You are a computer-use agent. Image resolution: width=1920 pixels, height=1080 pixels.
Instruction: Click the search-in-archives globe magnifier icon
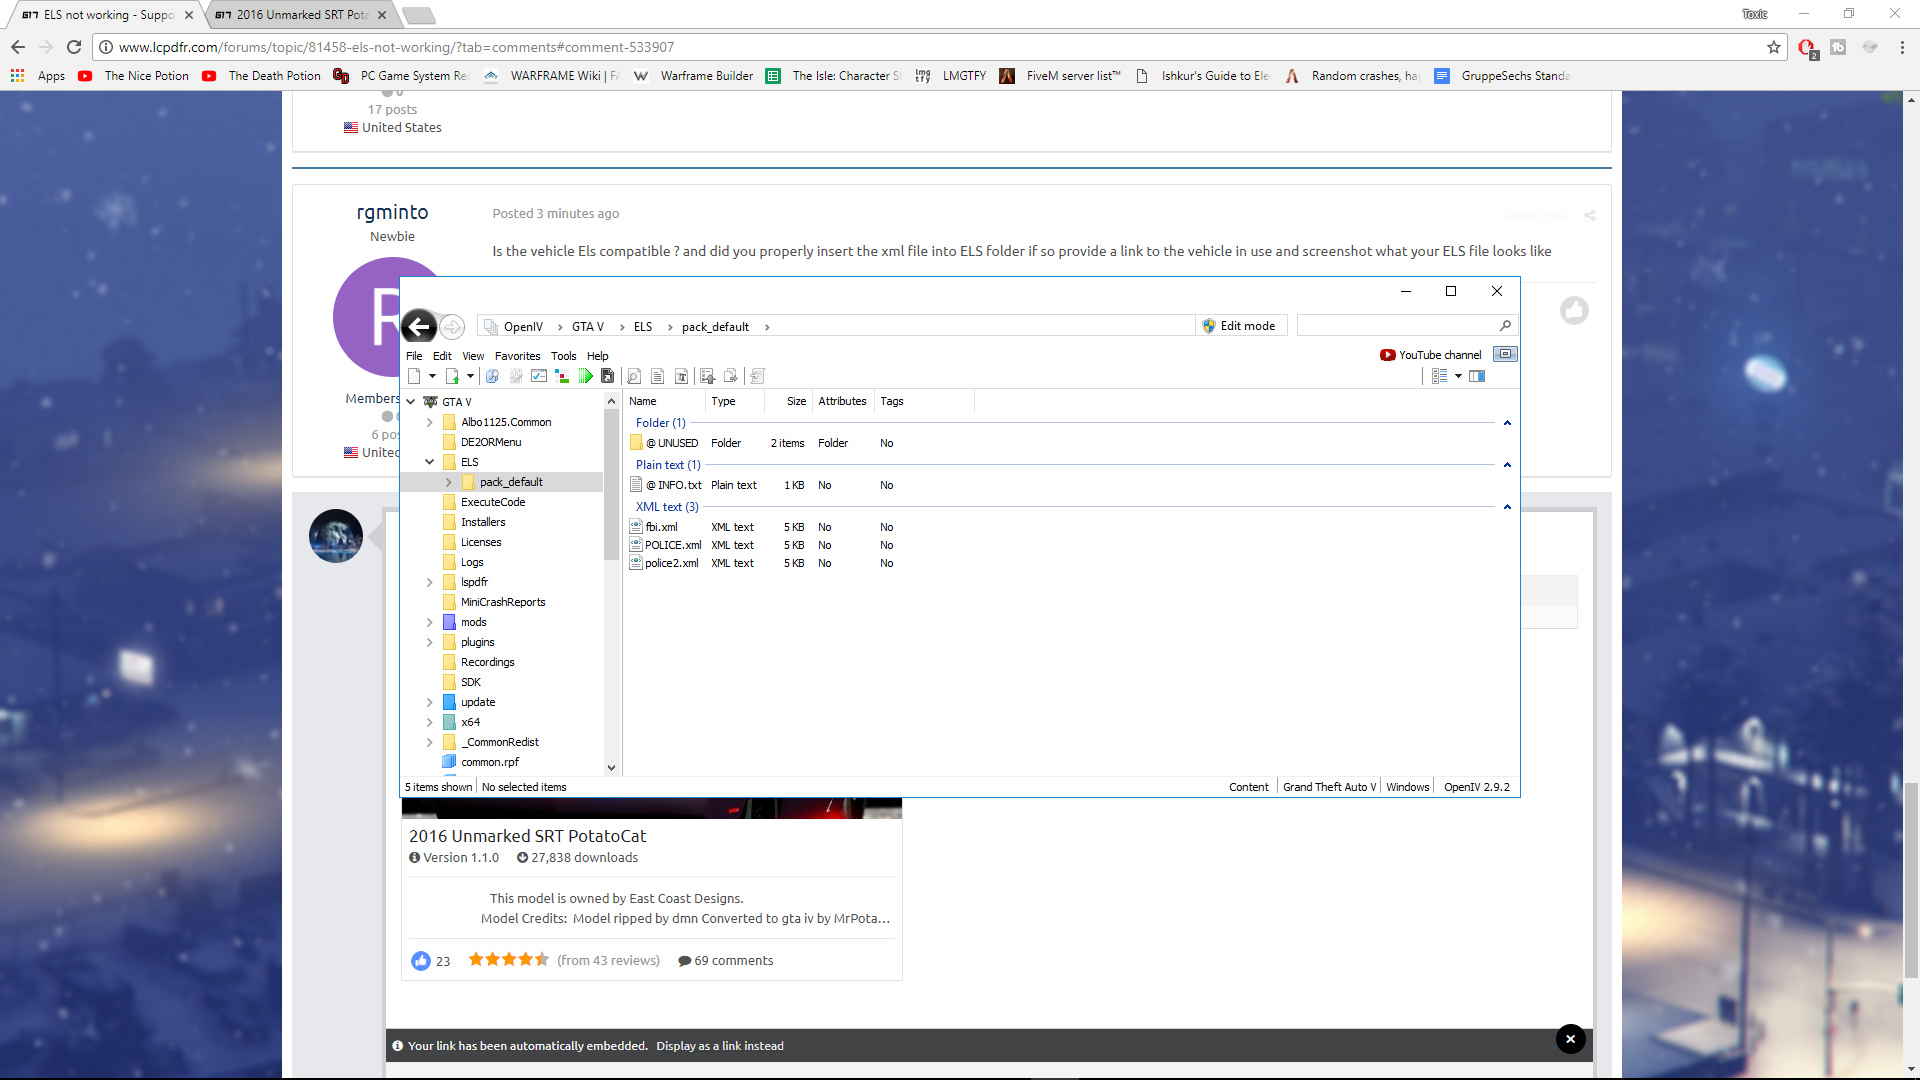tap(492, 376)
